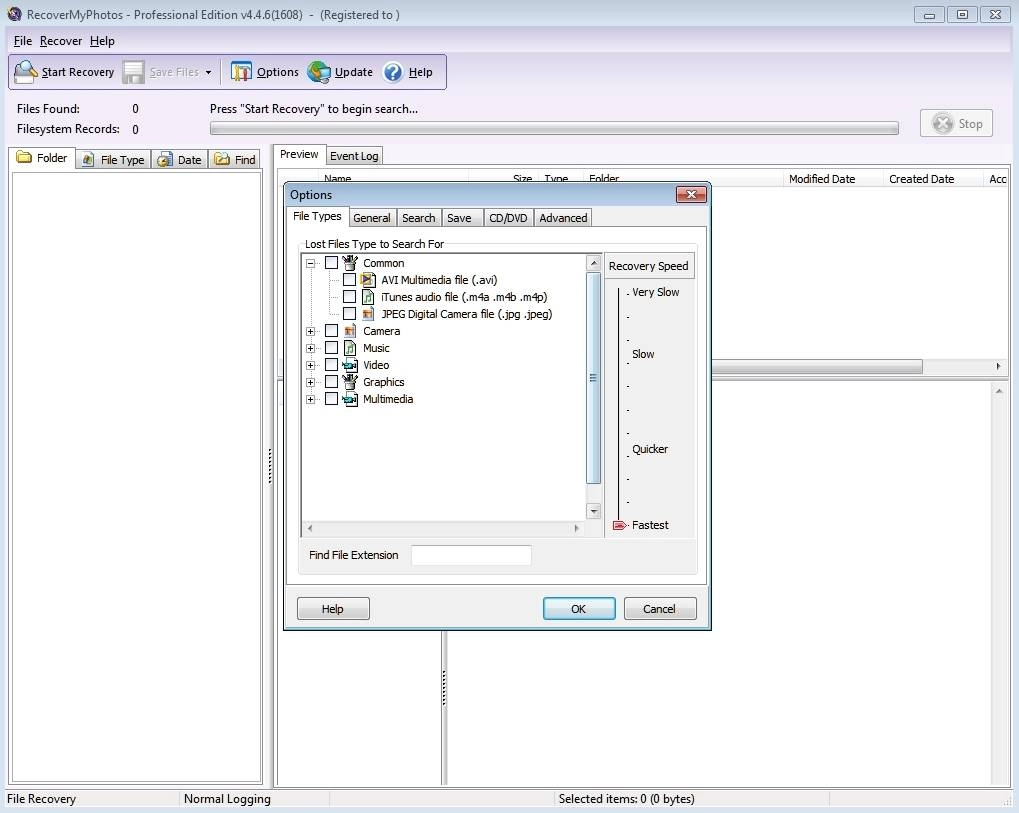Click the blue Help question mark icon
This screenshot has width=1019, height=813.
click(x=393, y=72)
